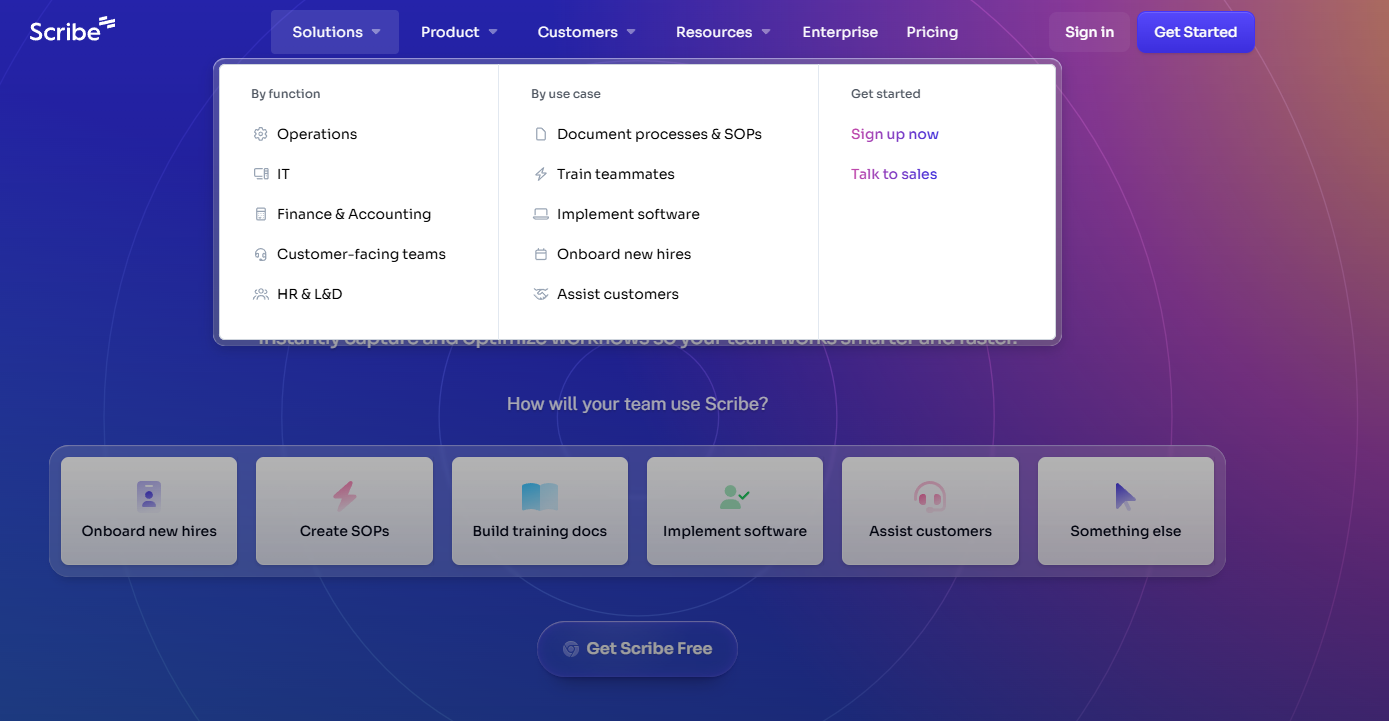Open Customer-facing teams solution

tap(361, 254)
